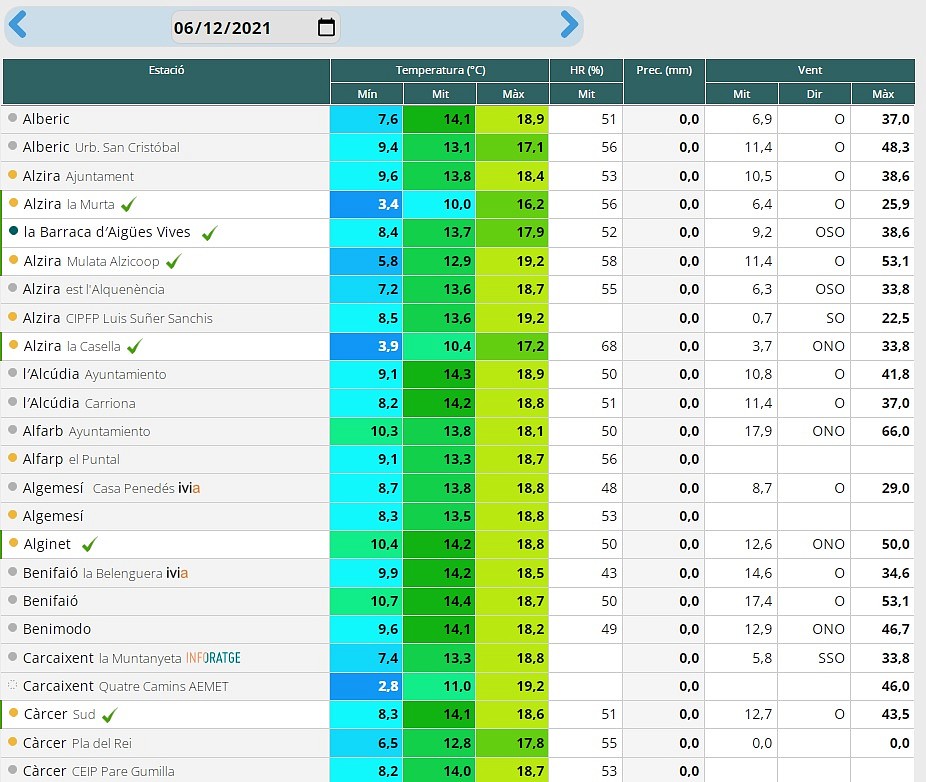Click orange dot of Càrcer Pla del Rei
This screenshot has height=782, width=926.
[x=12, y=742]
